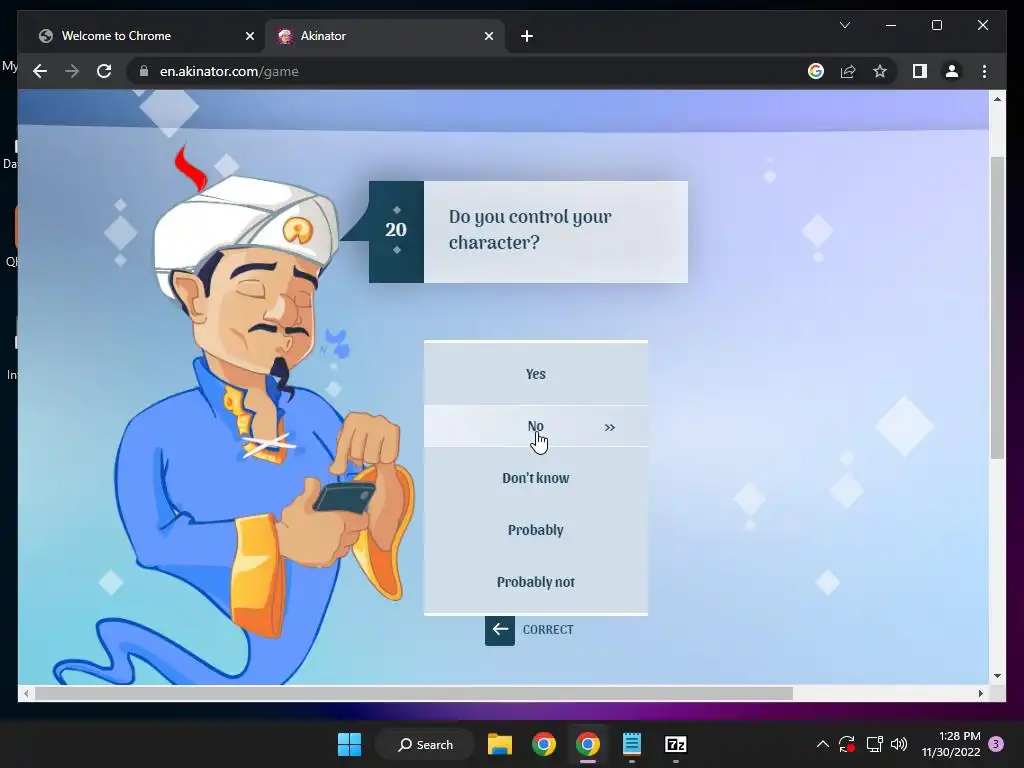Open the Chrome profile icon
This screenshot has height=768, width=1024.
[952, 71]
